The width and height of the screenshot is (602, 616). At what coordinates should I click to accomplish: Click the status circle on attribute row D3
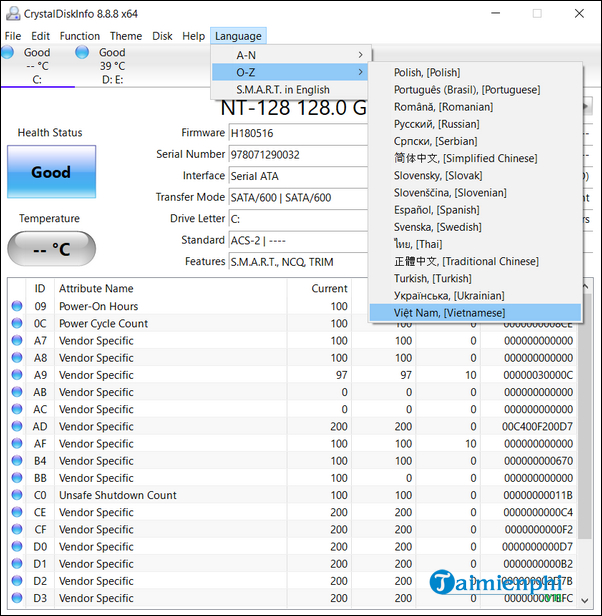pos(16,598)
